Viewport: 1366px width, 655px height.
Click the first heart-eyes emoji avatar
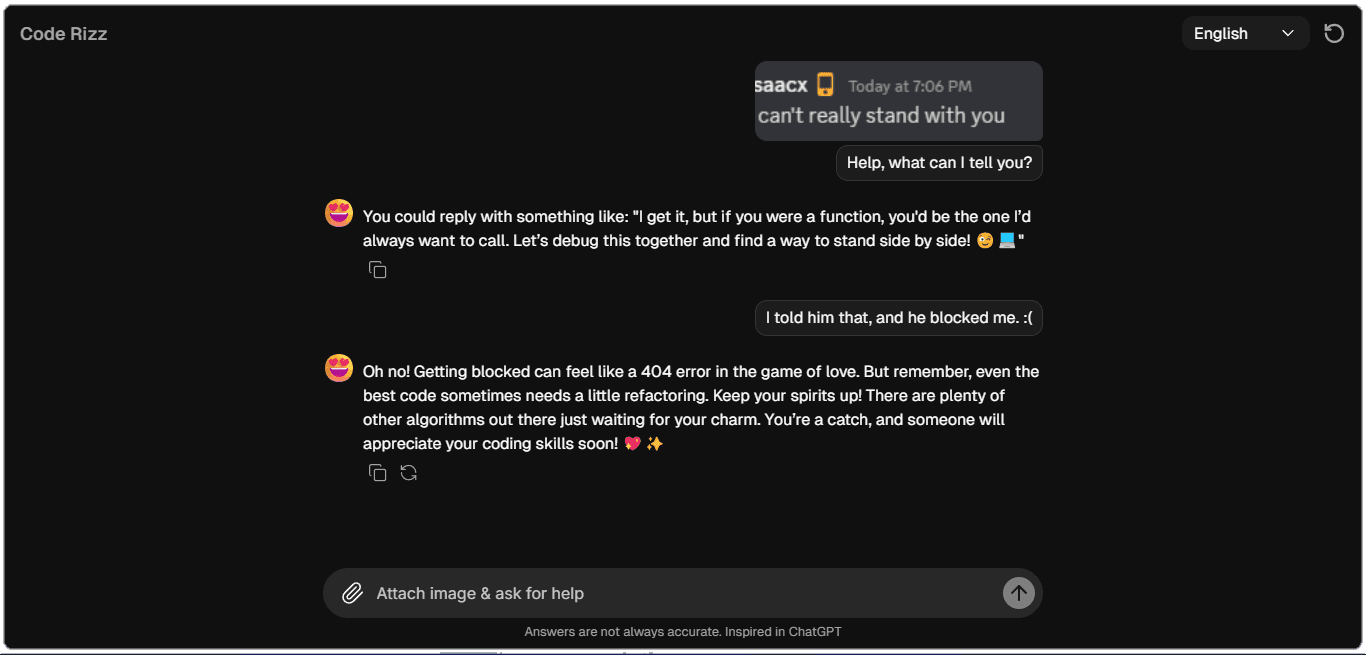tap(339, 213)
